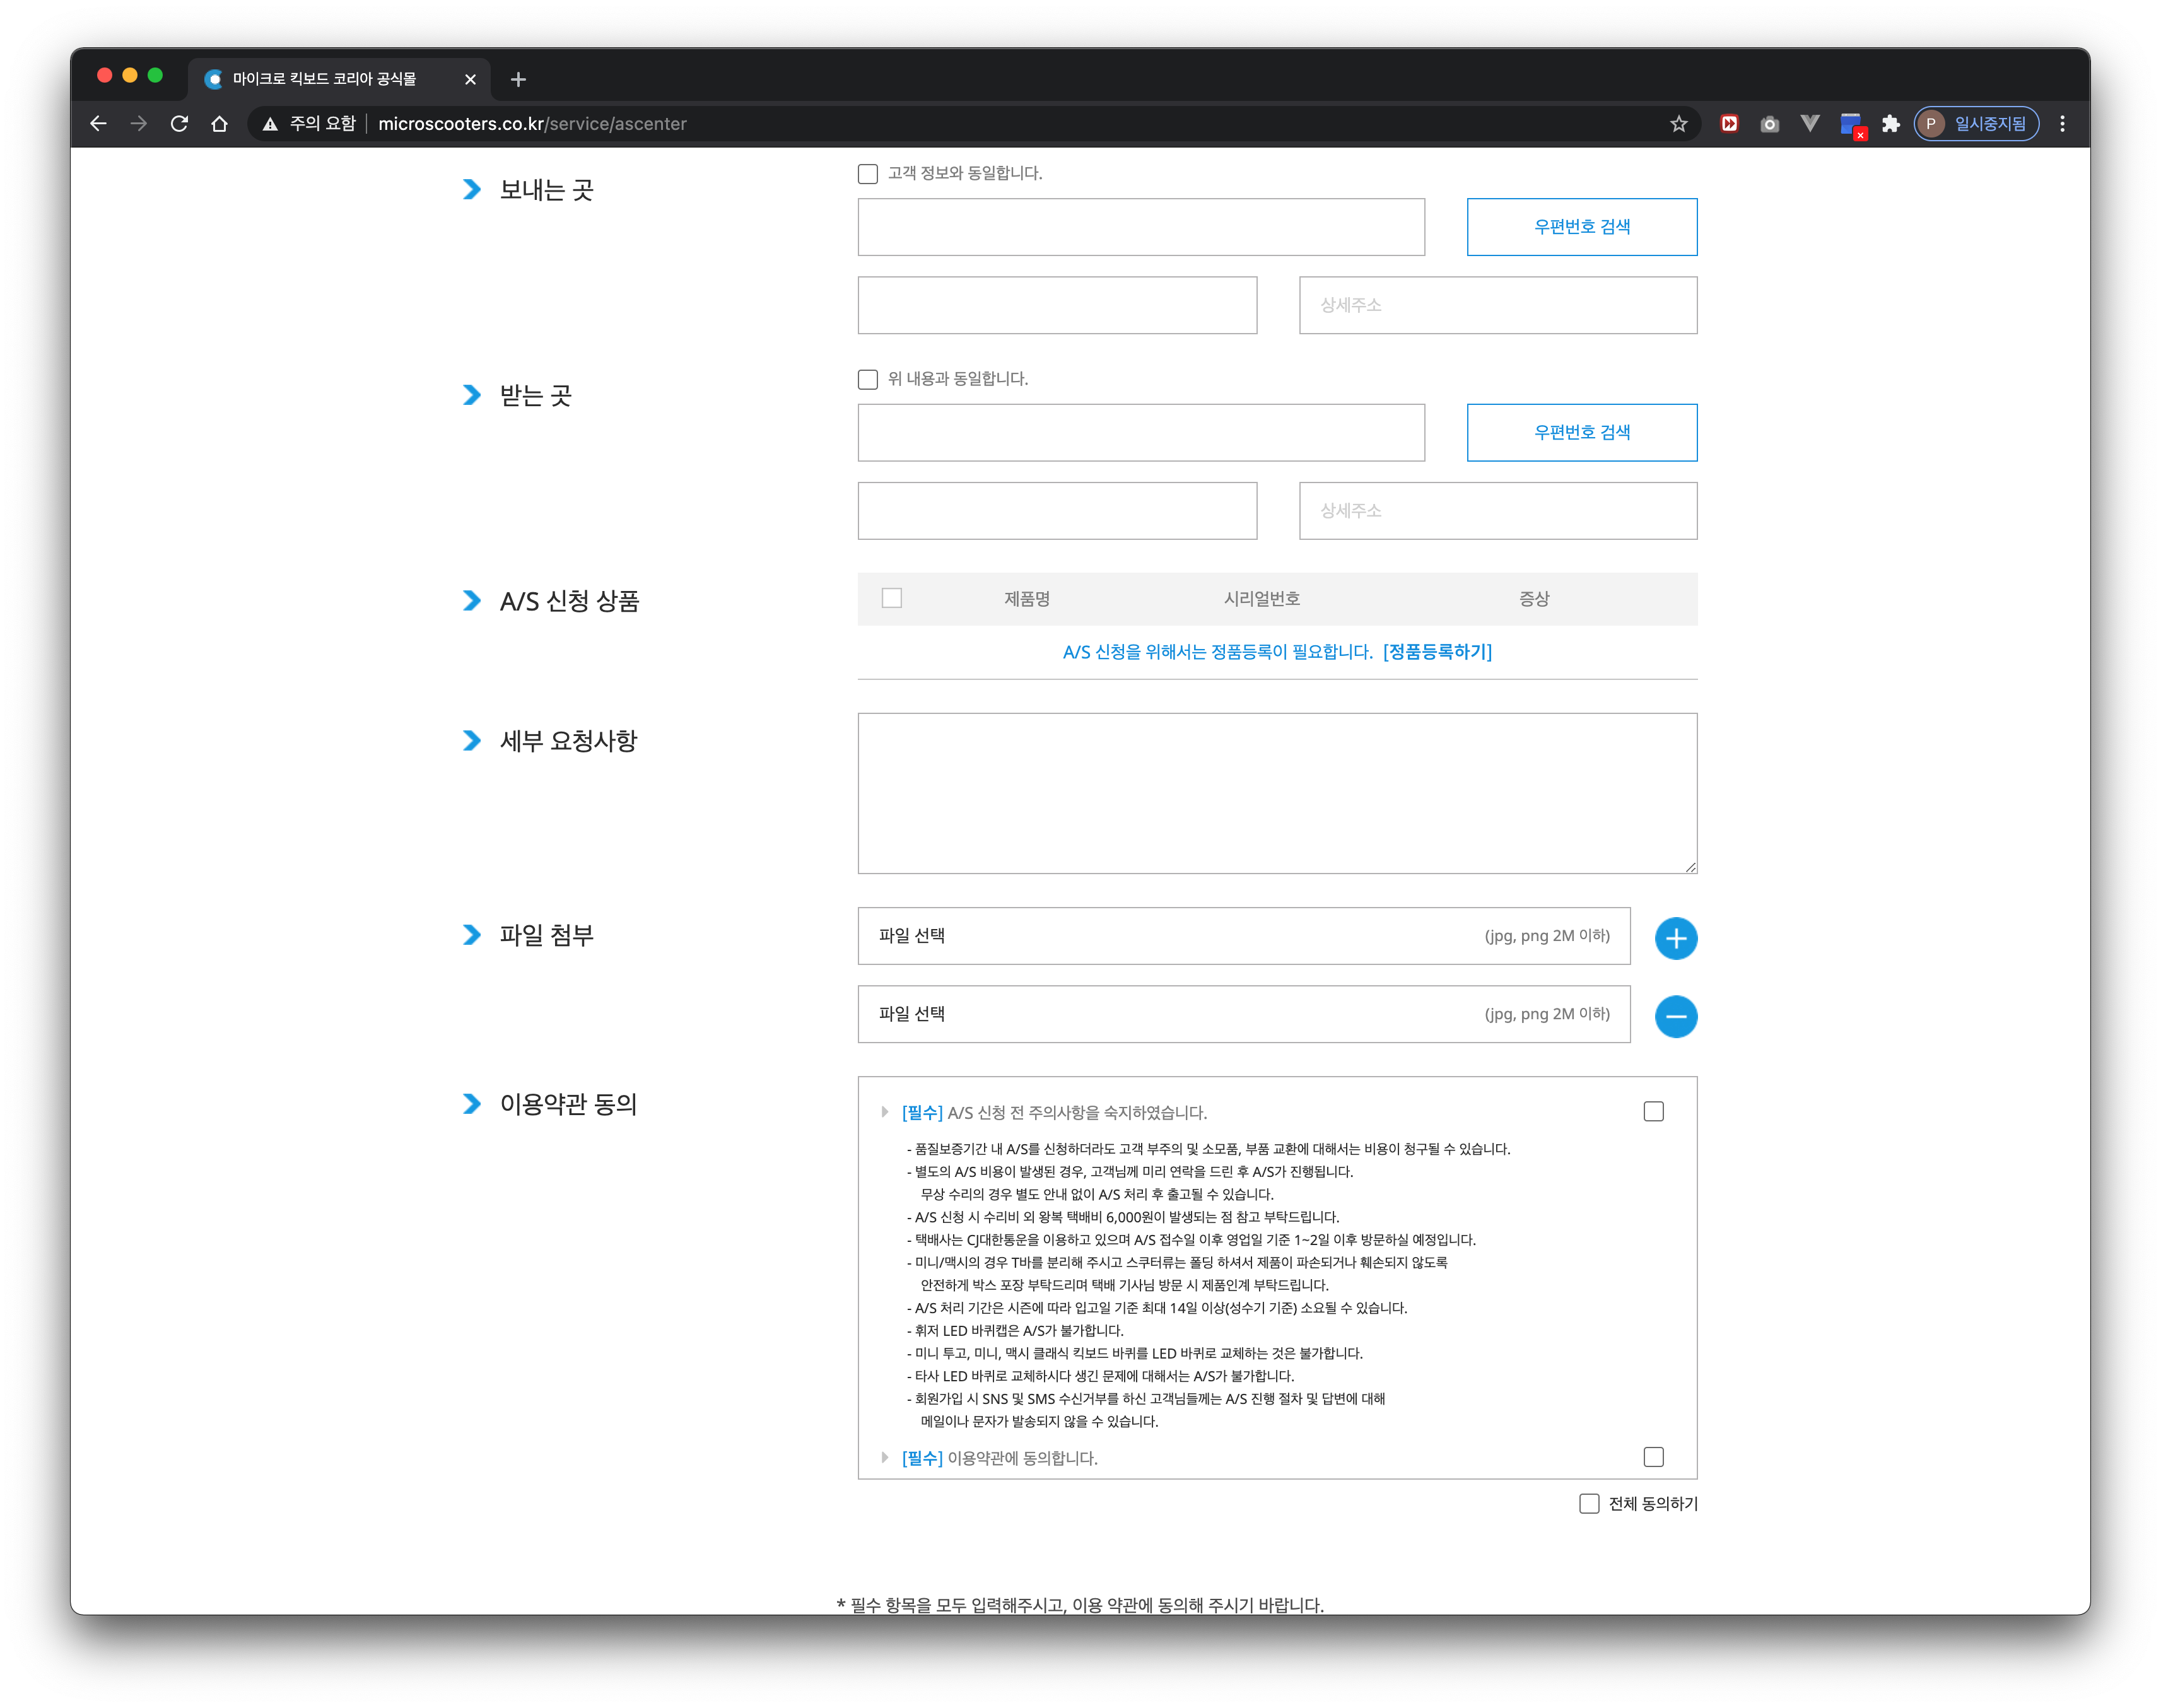This screenshot has height=1708, width=2161.
Task: Open the extensions puzzle icon
Action: click(1890, 124)
